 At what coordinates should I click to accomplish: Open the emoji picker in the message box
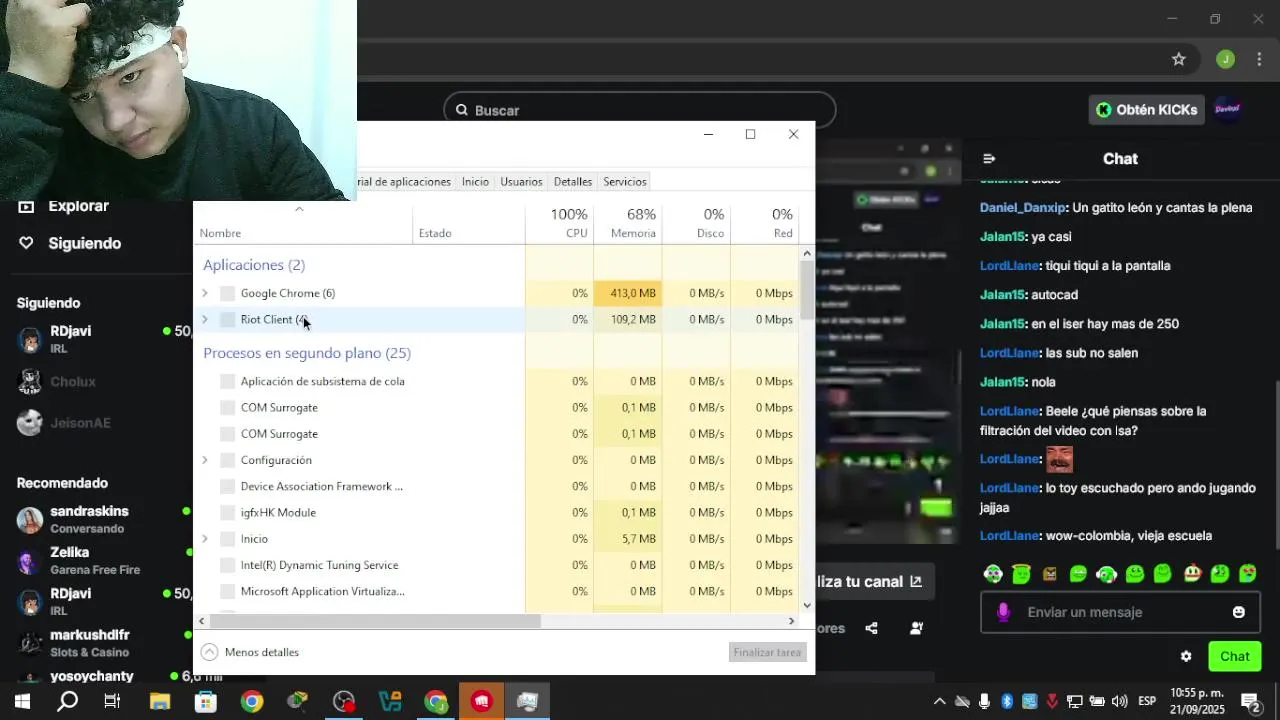[x=1239, y=612]
